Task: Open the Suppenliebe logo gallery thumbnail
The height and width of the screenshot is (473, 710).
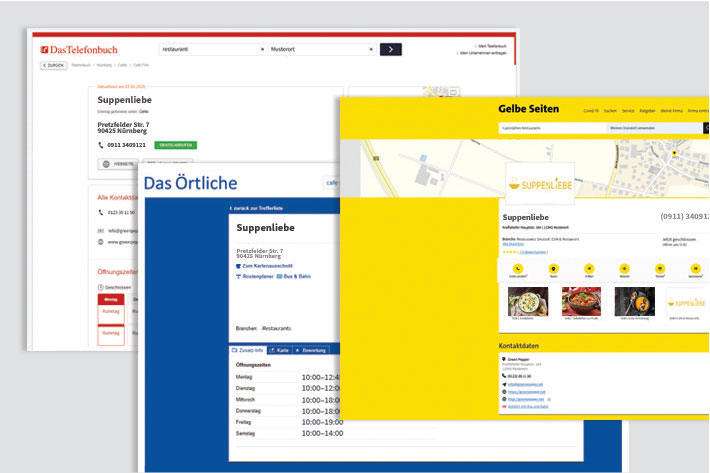Action: (x=686, y=302)
